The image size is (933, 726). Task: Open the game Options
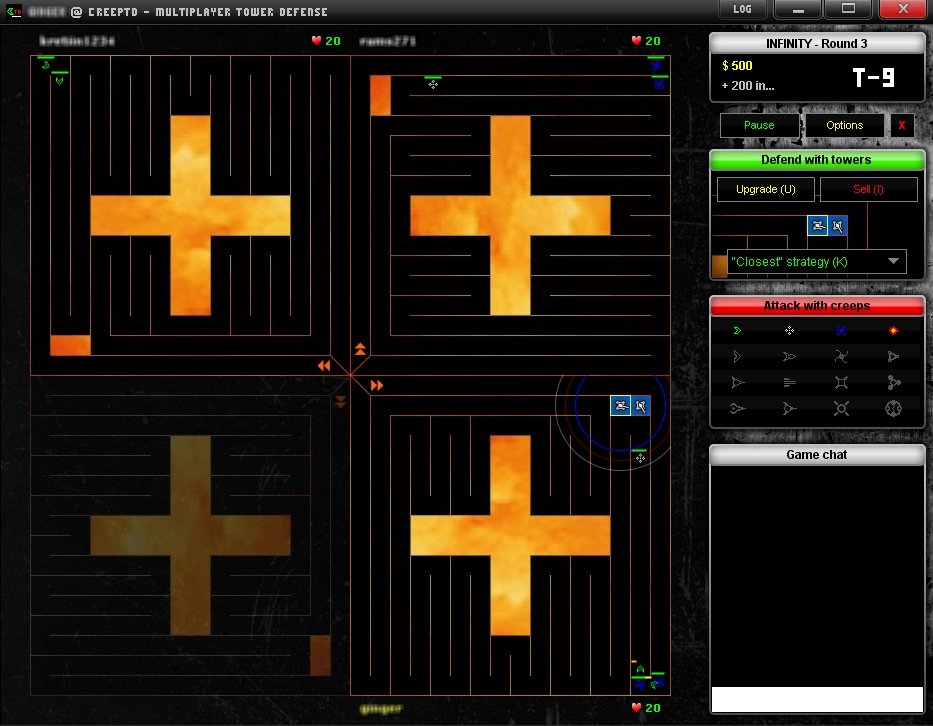[844, 125]
